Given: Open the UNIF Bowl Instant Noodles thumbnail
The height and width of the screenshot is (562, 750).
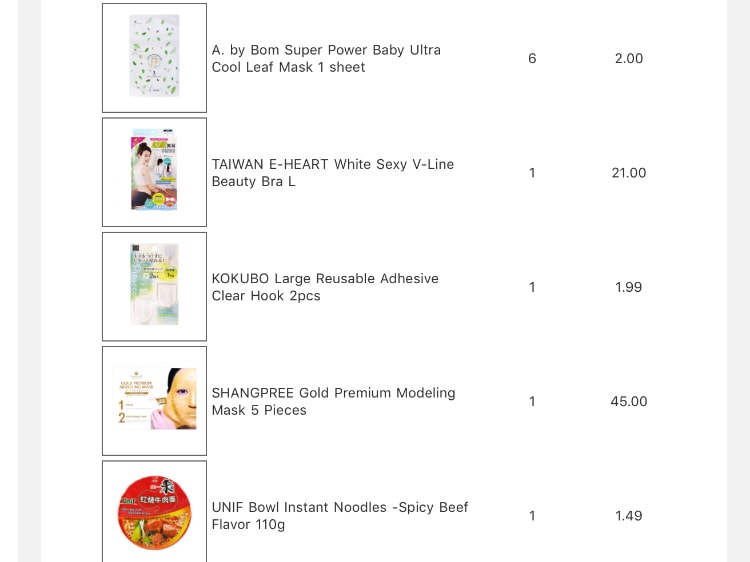Looking at the screenshot, I should pos(154,512).
